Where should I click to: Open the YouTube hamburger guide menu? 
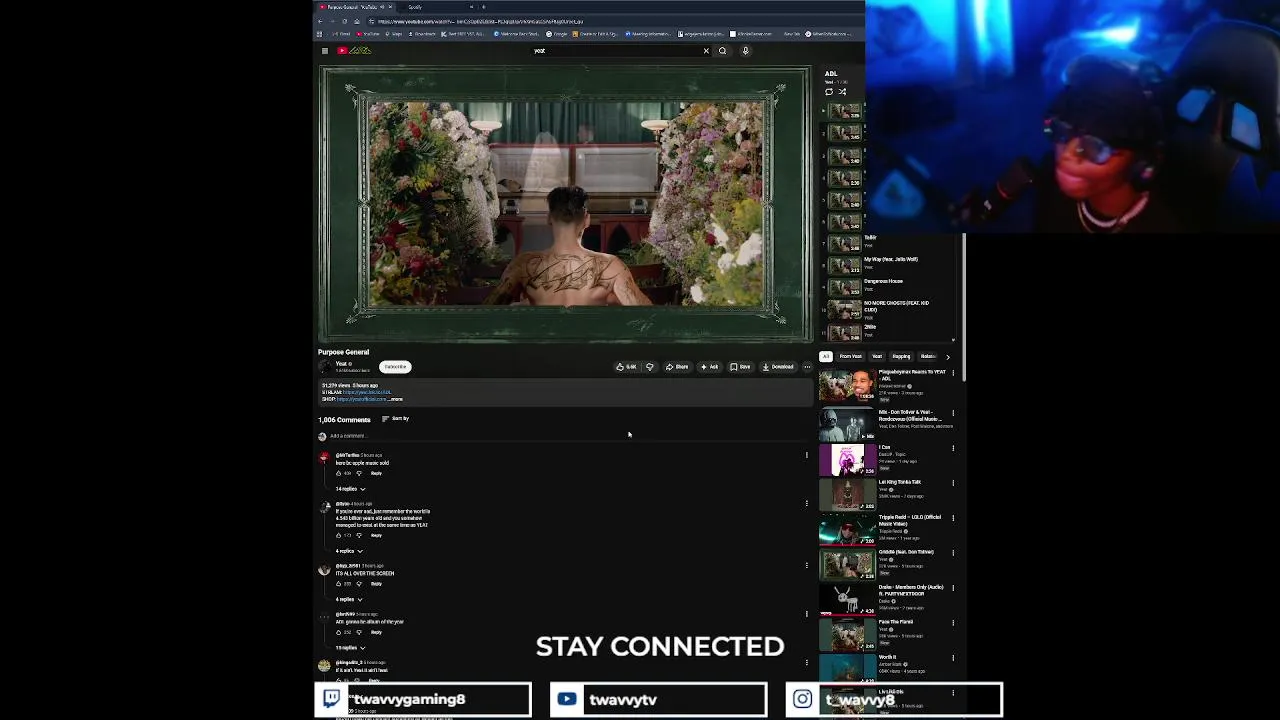(x=324, y=51)
